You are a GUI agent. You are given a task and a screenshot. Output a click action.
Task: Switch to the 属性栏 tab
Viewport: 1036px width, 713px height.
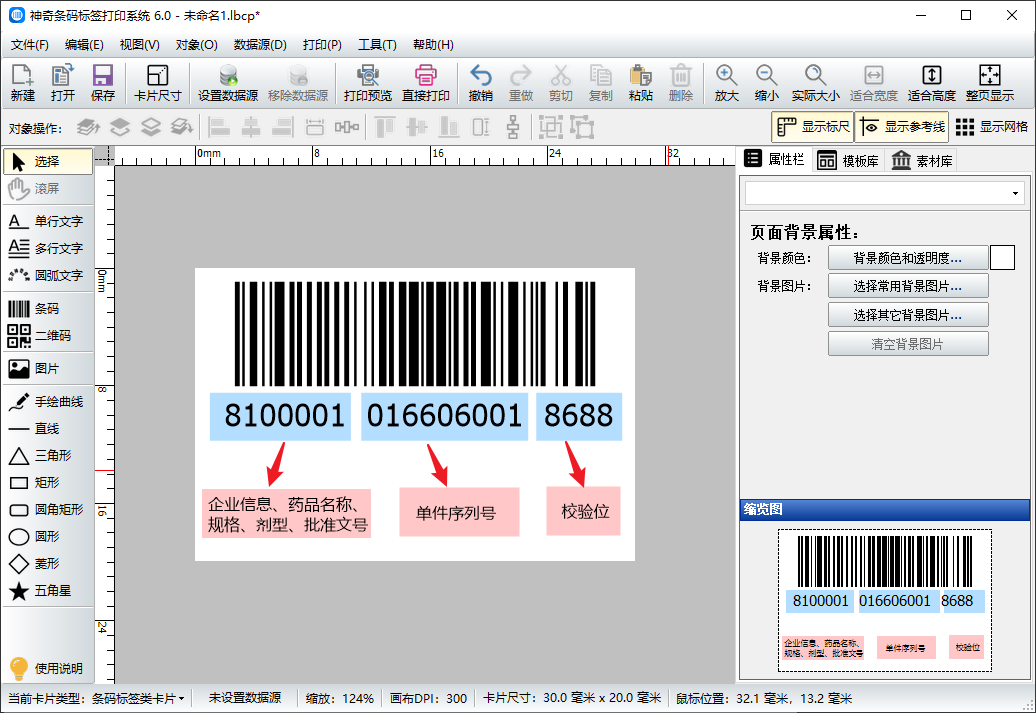click(x=774, y=159)
